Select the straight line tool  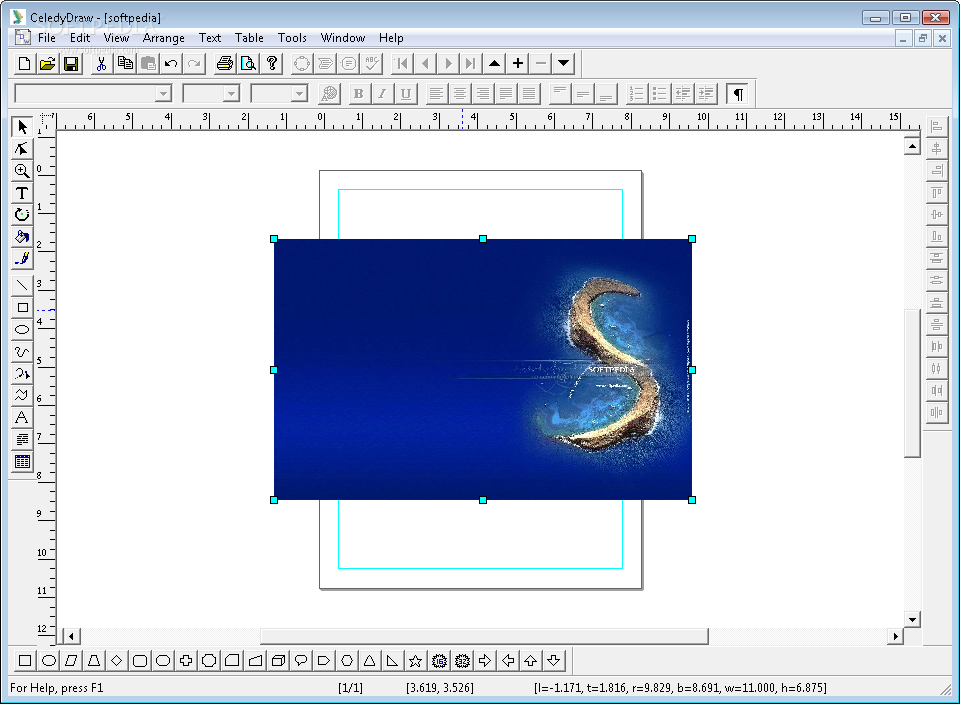[22, 285]
